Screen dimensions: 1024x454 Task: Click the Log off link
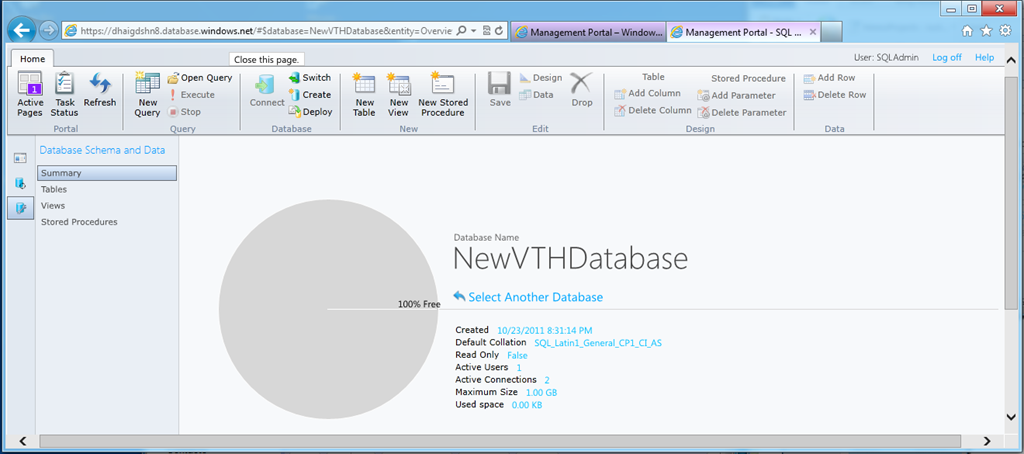[x=947, y=57]
